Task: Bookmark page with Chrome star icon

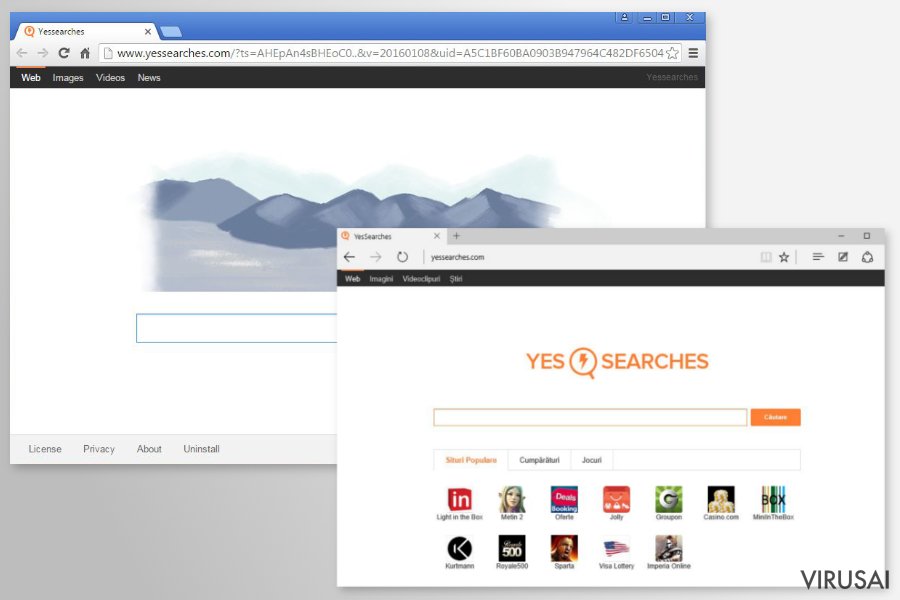Action: (x=672, y=53)
